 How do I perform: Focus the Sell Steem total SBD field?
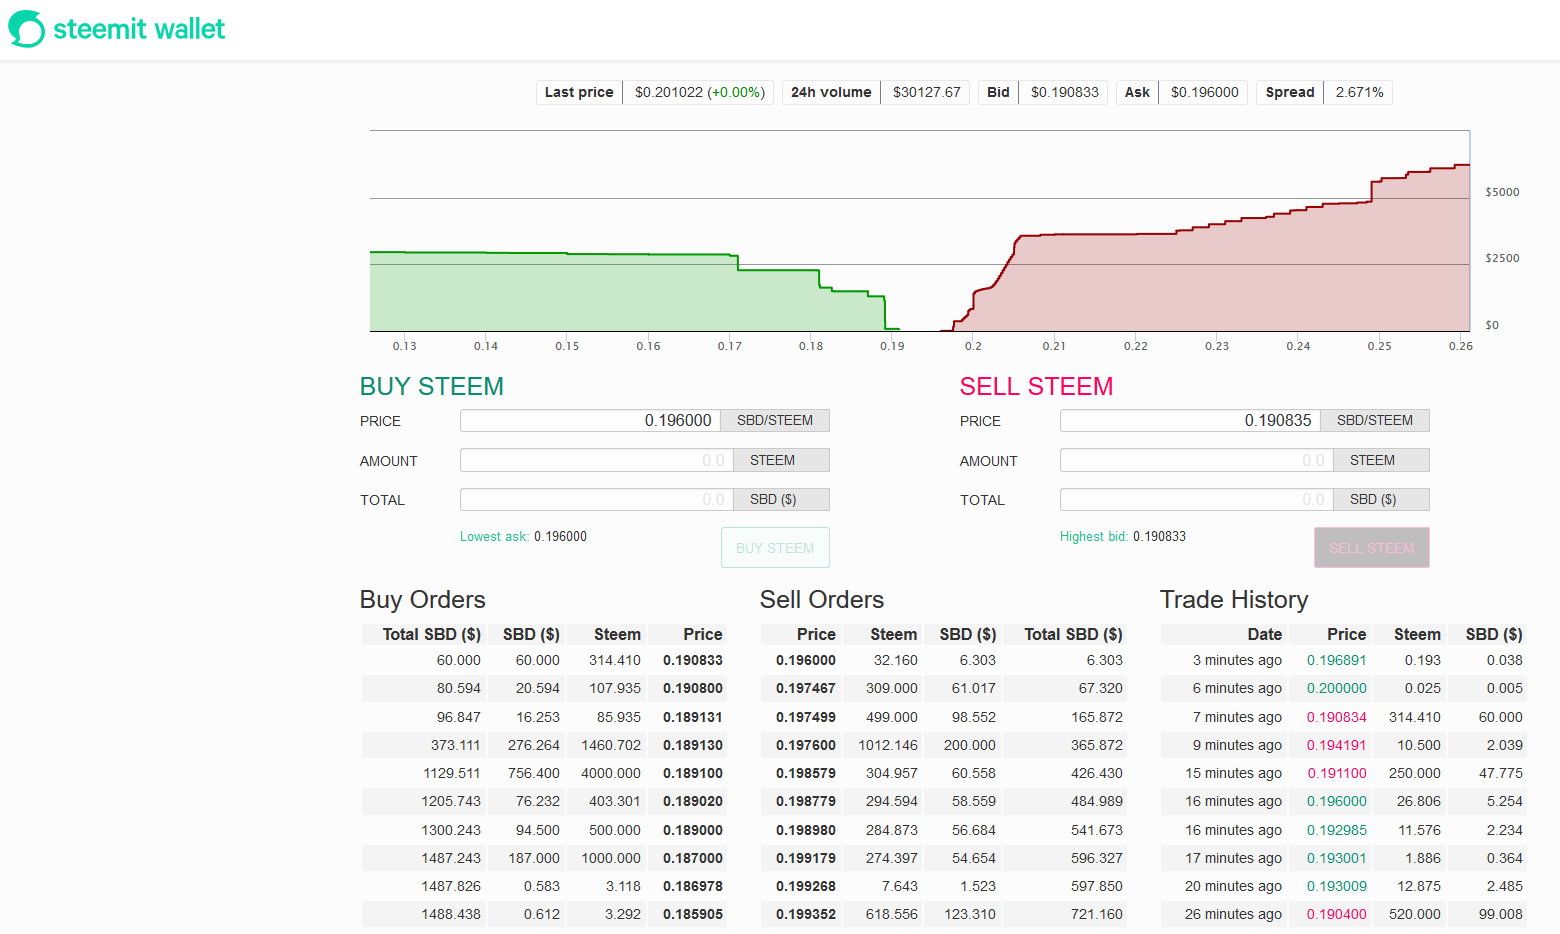(1197, 499)
